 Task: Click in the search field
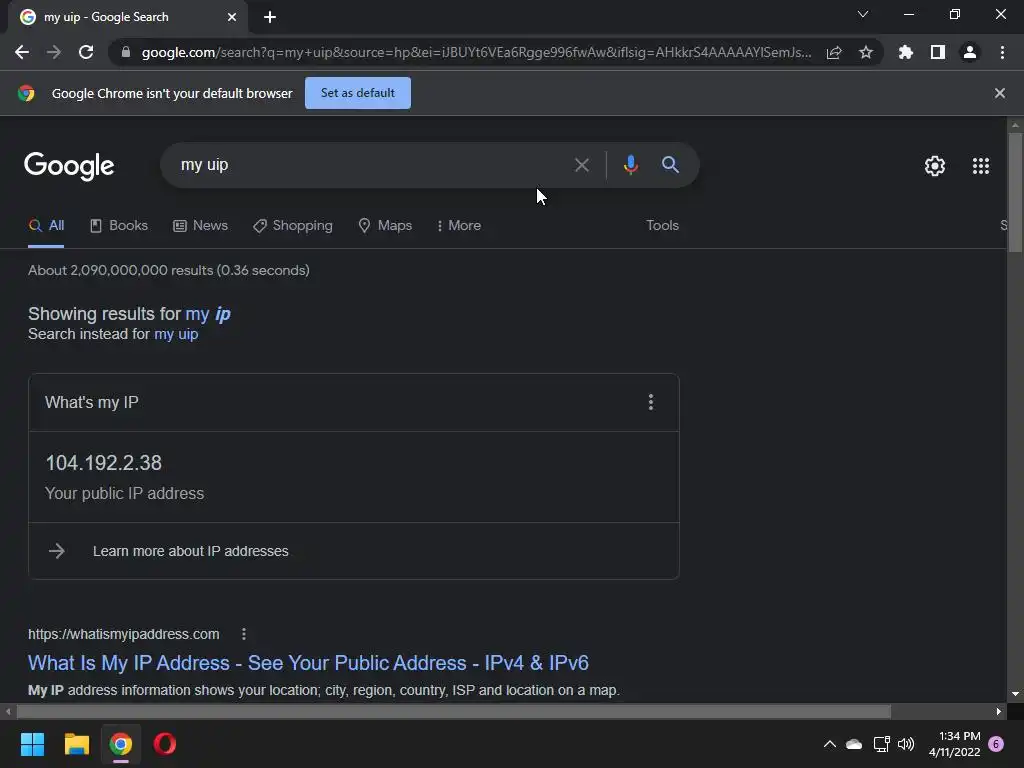pos(366,165)
